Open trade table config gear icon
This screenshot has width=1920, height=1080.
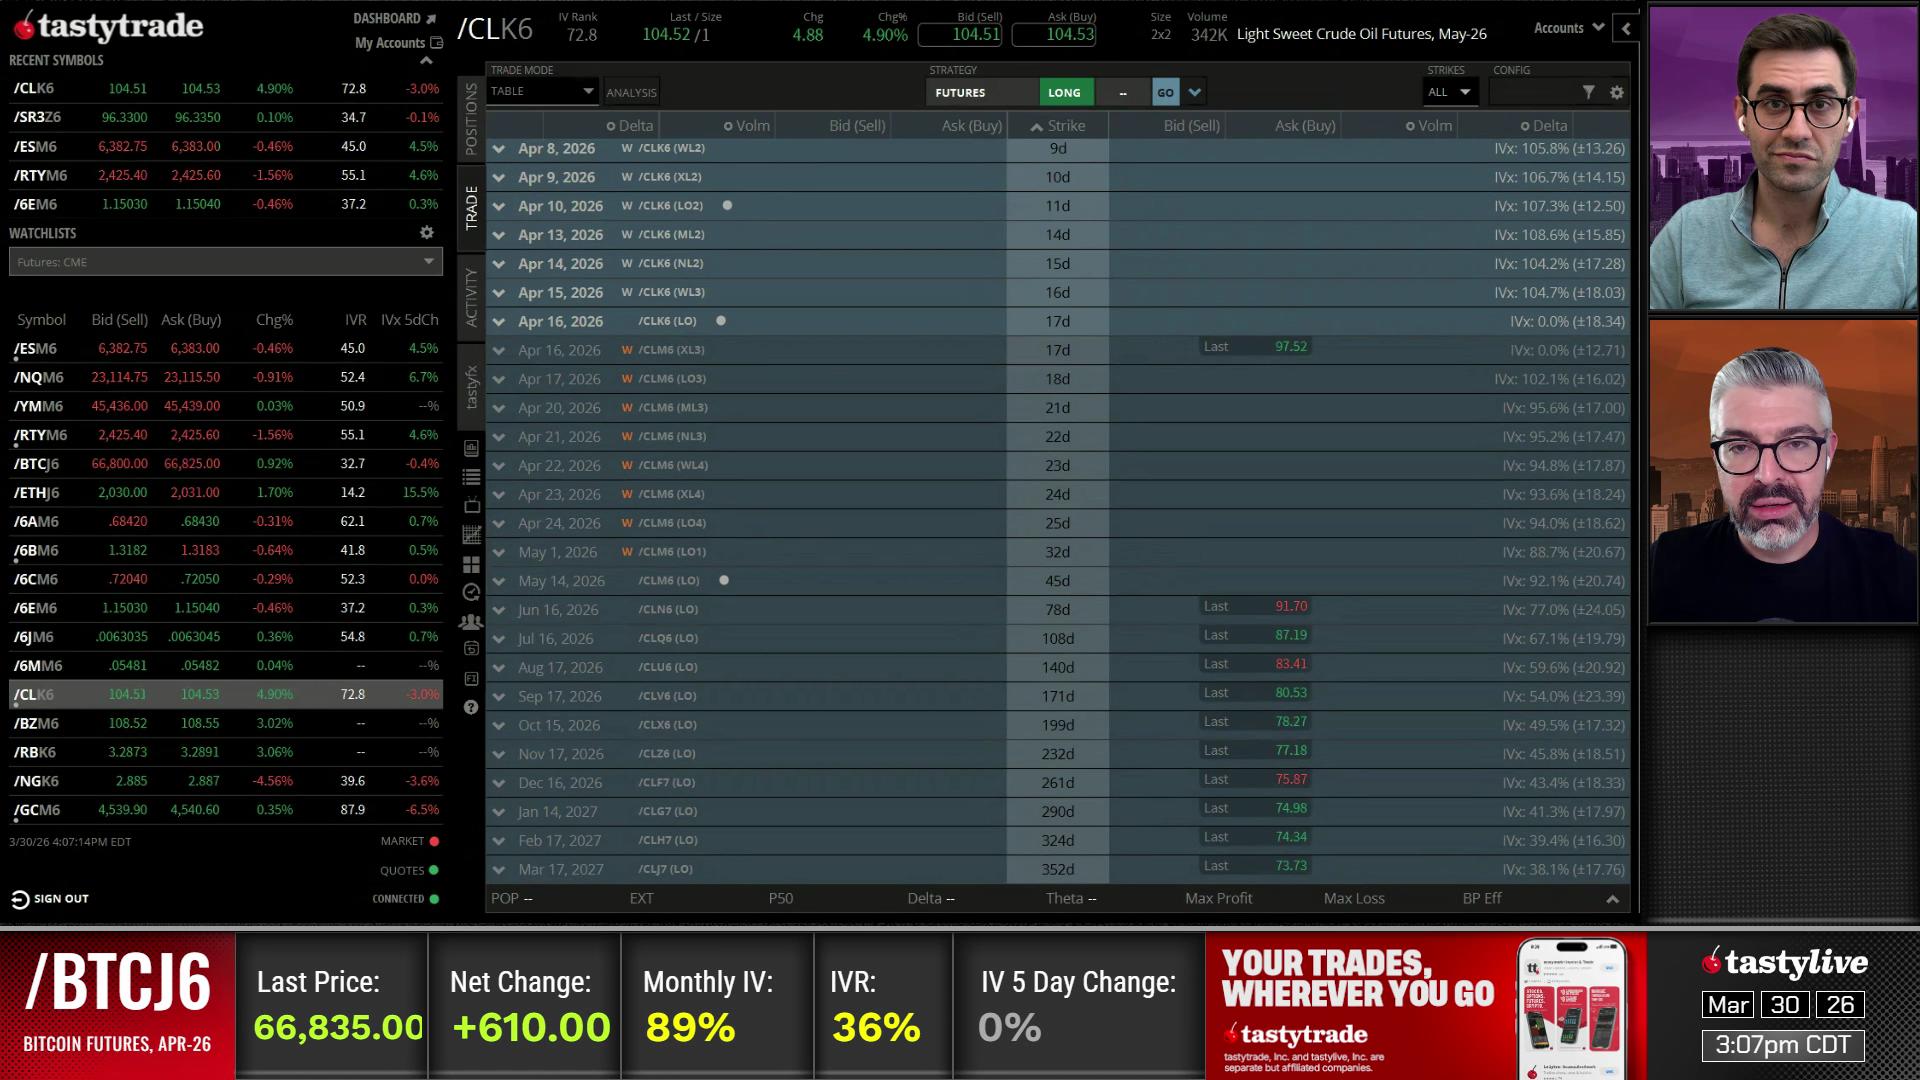click(1617, 92)
